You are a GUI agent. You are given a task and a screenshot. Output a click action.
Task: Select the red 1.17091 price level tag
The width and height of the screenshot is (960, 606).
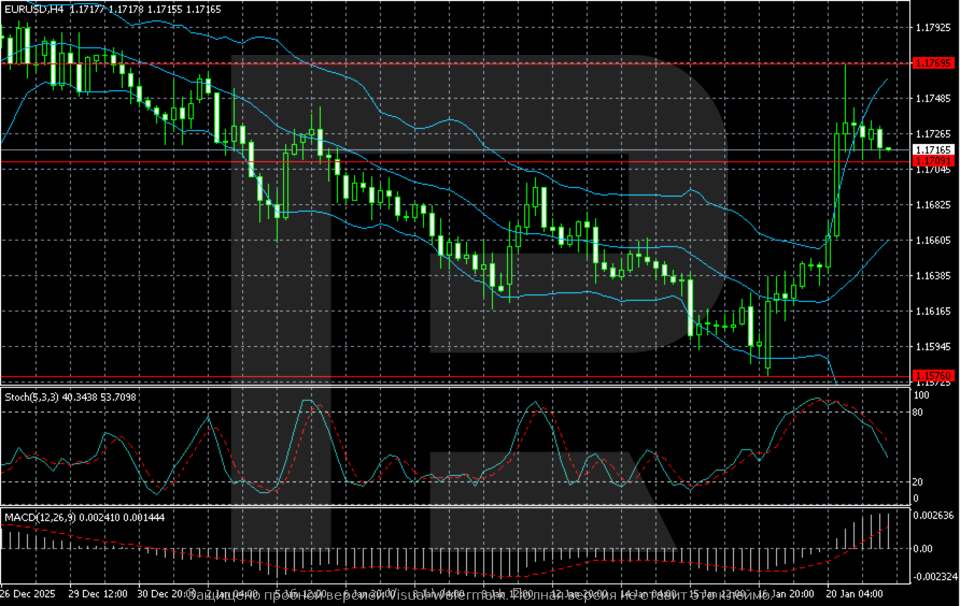(x=934, y=161)
